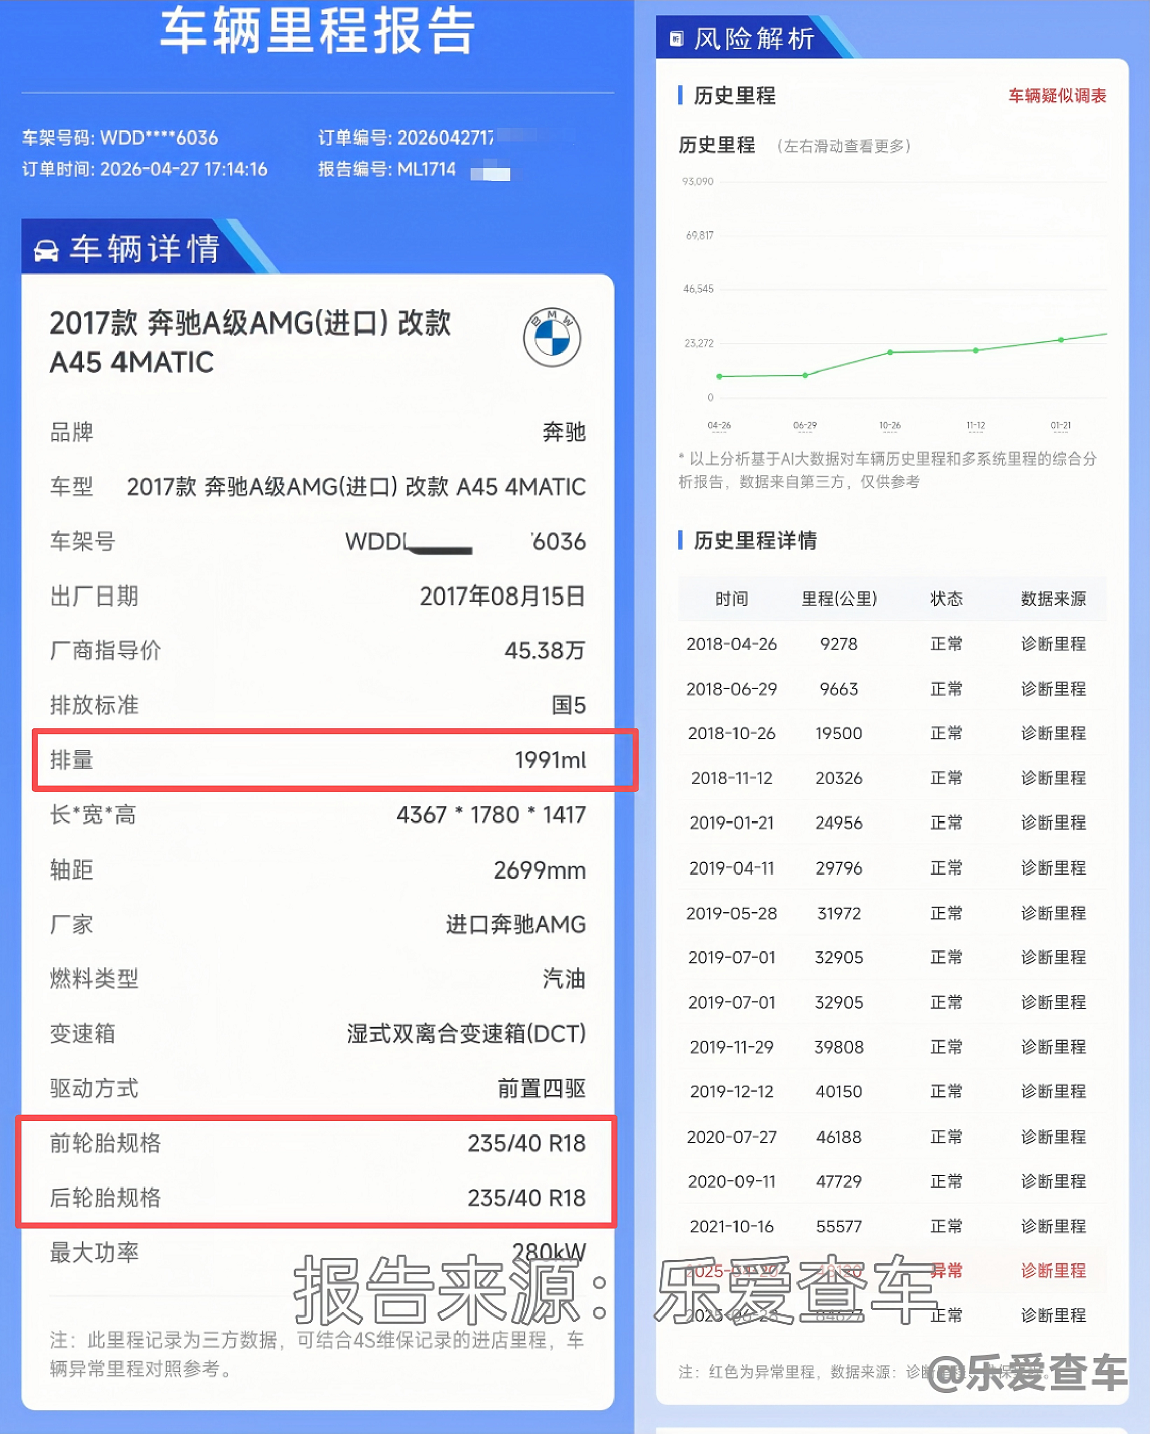Viewport: 1150px width, 1434px height.
Task: Select the 2019-07-01 32905 first record row
Action: click(892, 957)
